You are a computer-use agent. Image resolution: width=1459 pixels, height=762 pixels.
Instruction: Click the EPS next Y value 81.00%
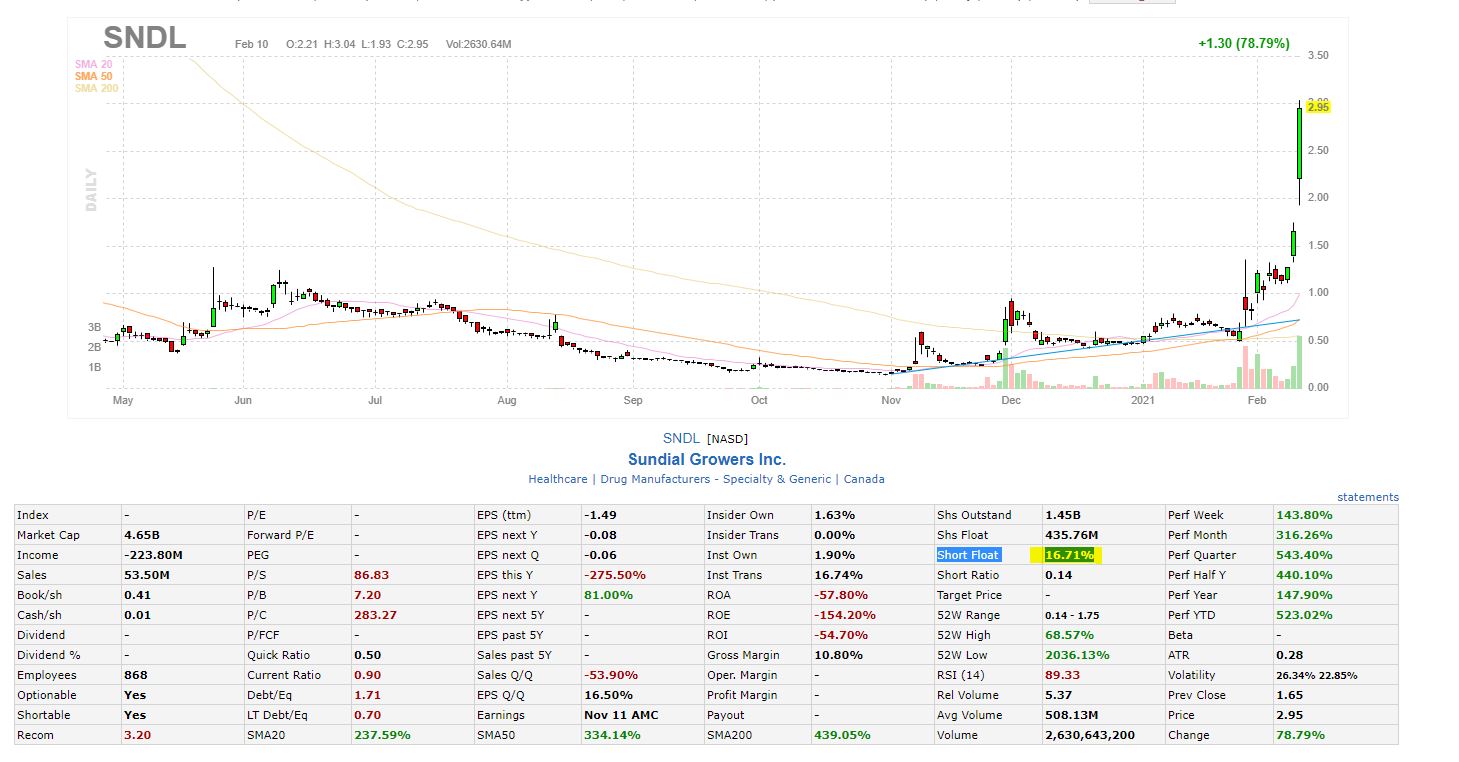point(609,595)
